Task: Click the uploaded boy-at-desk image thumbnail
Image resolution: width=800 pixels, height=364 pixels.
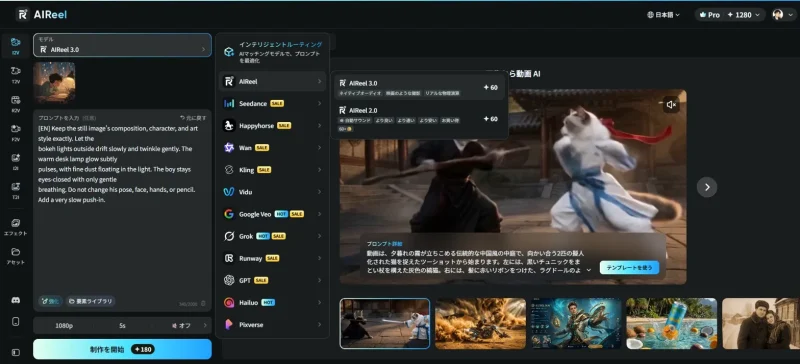Action: coord(54,83)
